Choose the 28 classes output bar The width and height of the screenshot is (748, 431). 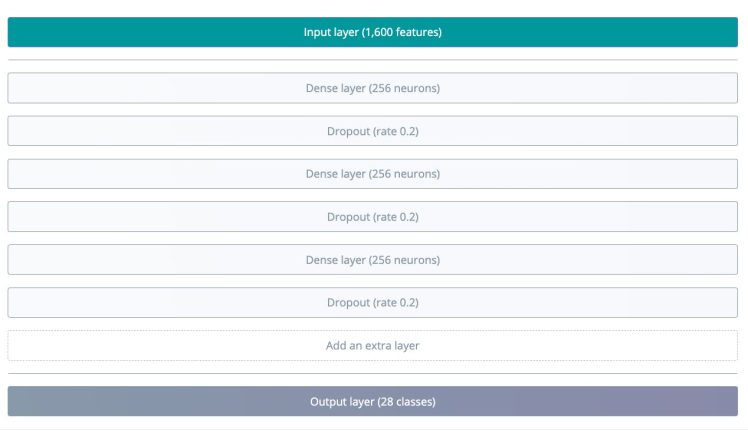[x=373, y=402]
